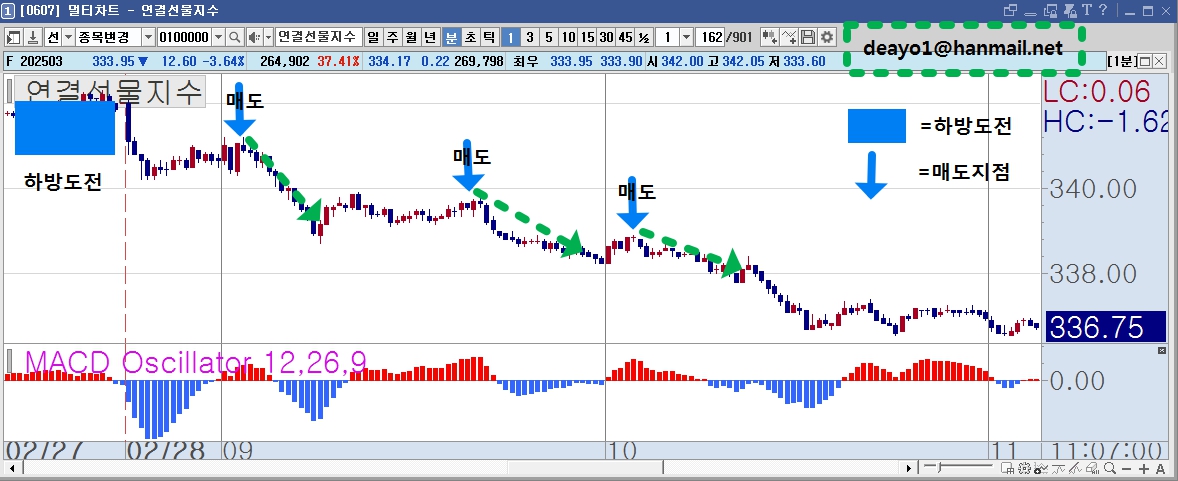This screenshot has width=1178, height=481.
Task: Click the screen lock icon in title bar
Action: [1050, 11]
